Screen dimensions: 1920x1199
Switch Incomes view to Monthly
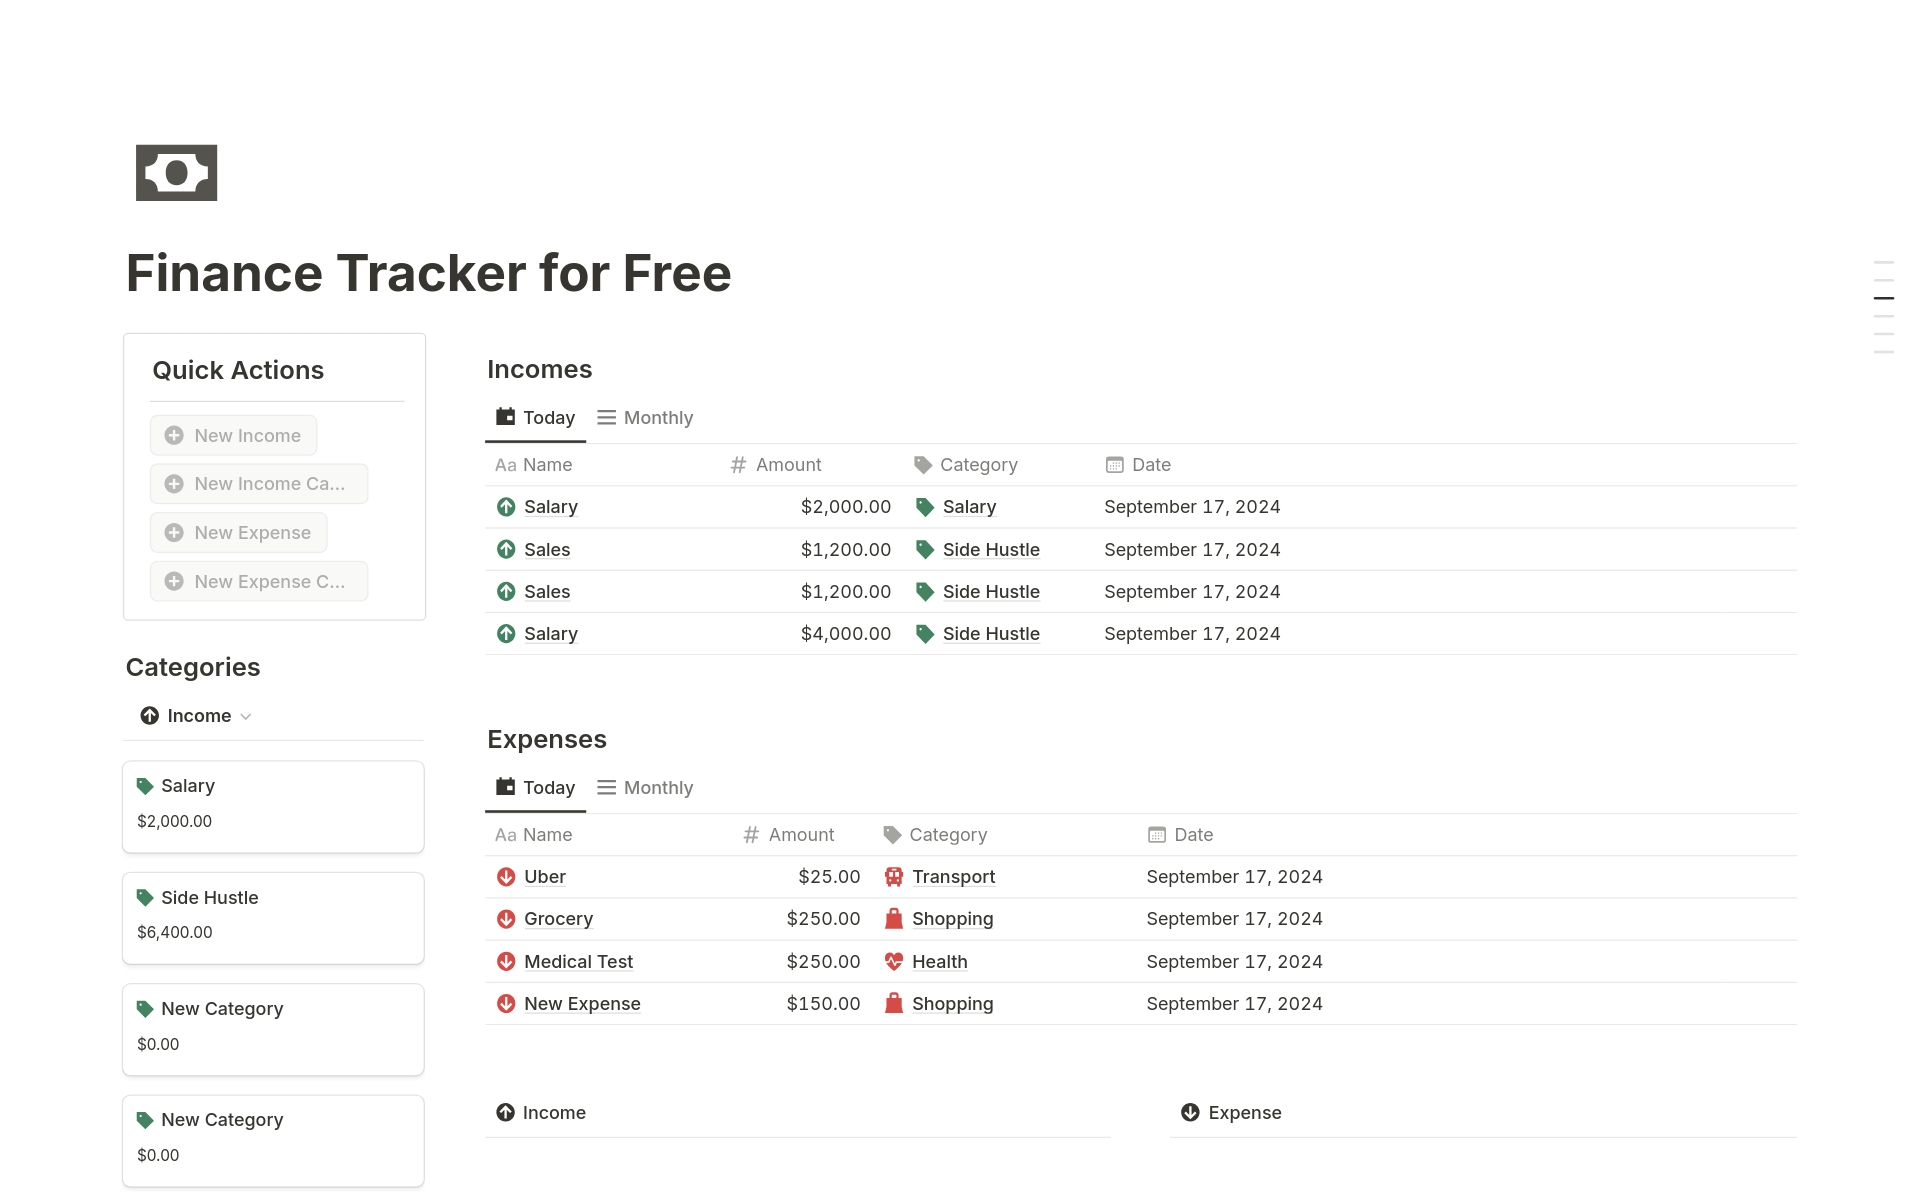click(x=656, y=417)
